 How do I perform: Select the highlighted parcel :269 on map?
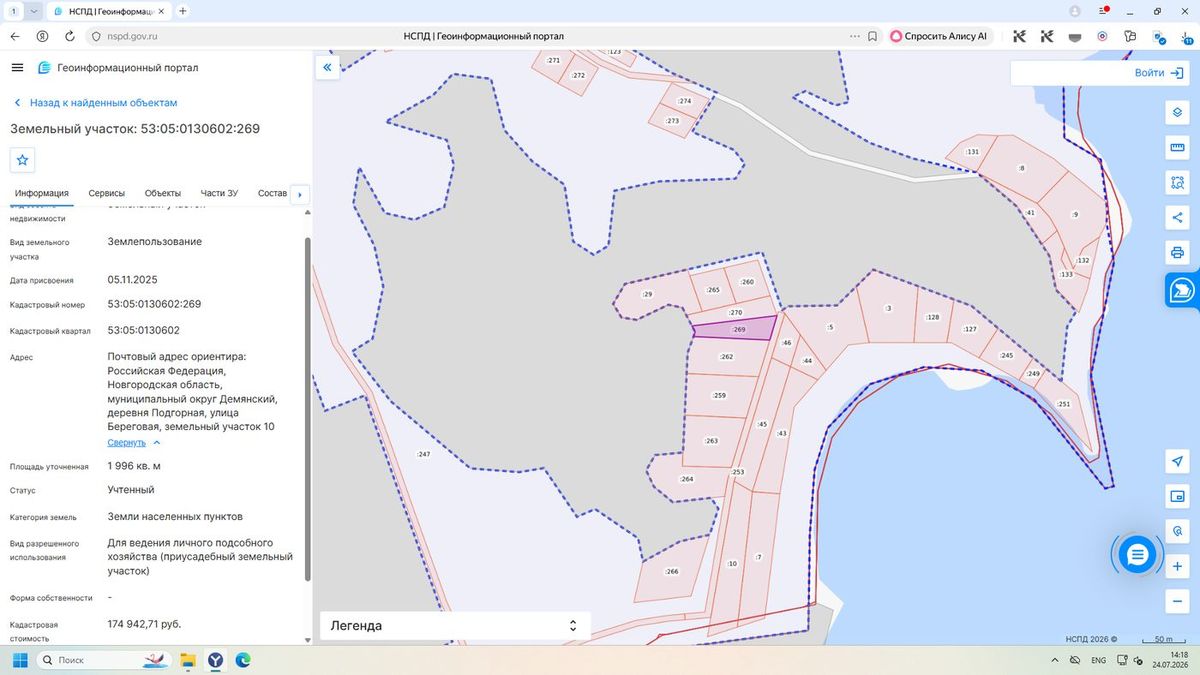click(737, 329)
